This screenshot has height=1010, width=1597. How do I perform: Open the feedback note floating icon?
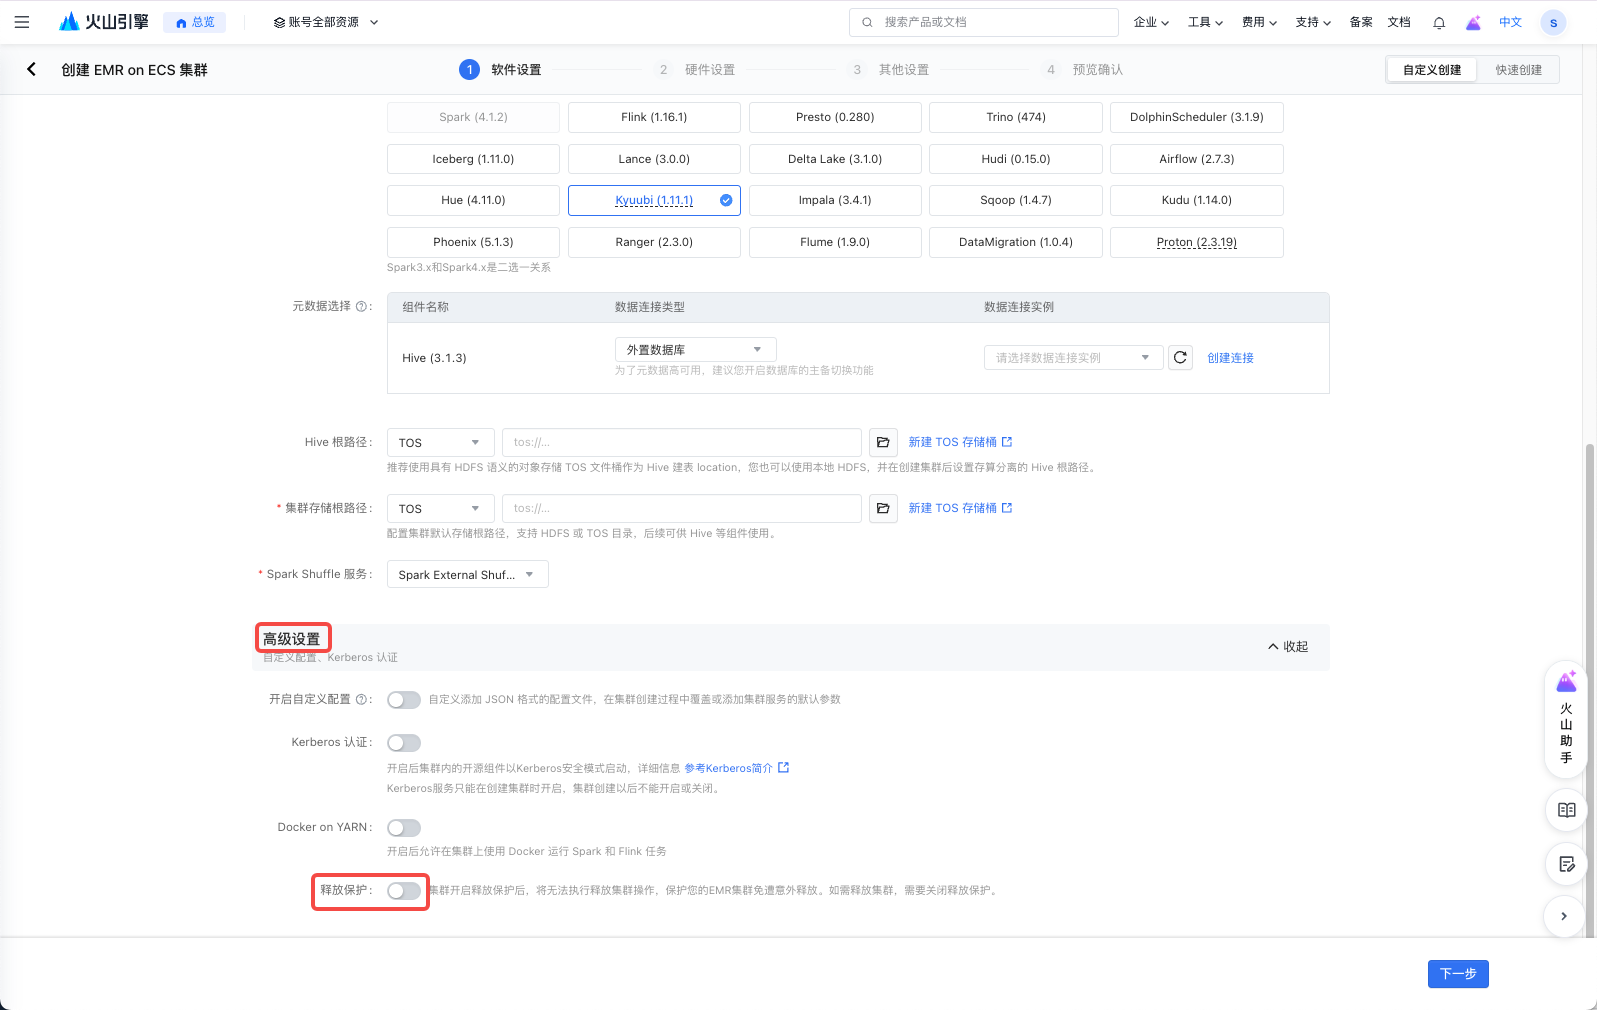(x=1566, y=864)
